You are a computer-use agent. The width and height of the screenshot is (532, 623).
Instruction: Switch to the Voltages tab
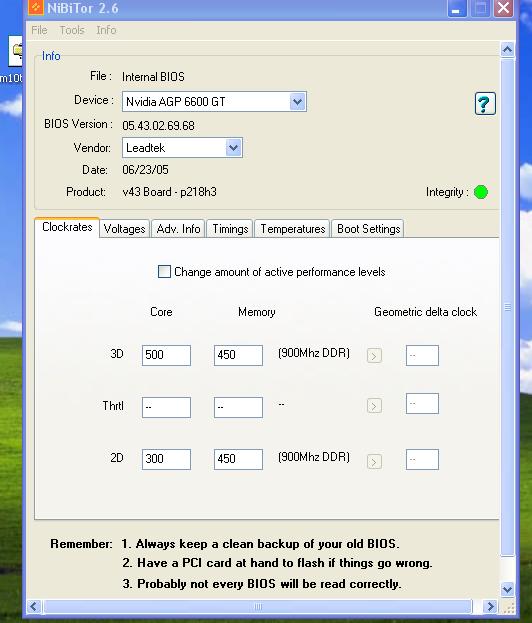click(124, 229)
